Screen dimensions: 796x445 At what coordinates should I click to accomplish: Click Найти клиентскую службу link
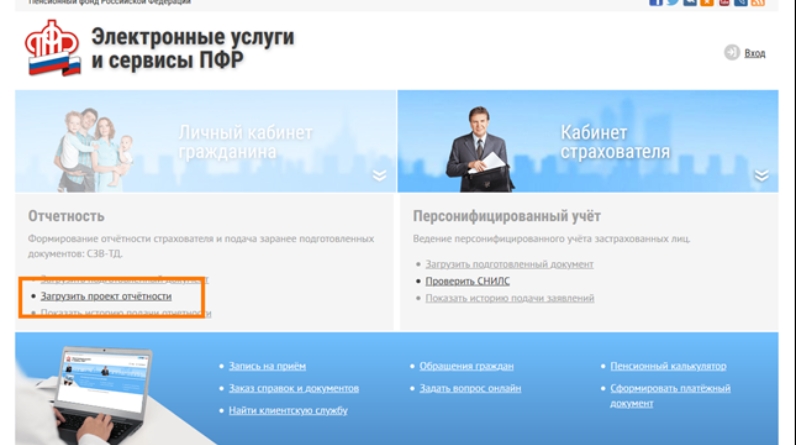[x=287, y=410]
